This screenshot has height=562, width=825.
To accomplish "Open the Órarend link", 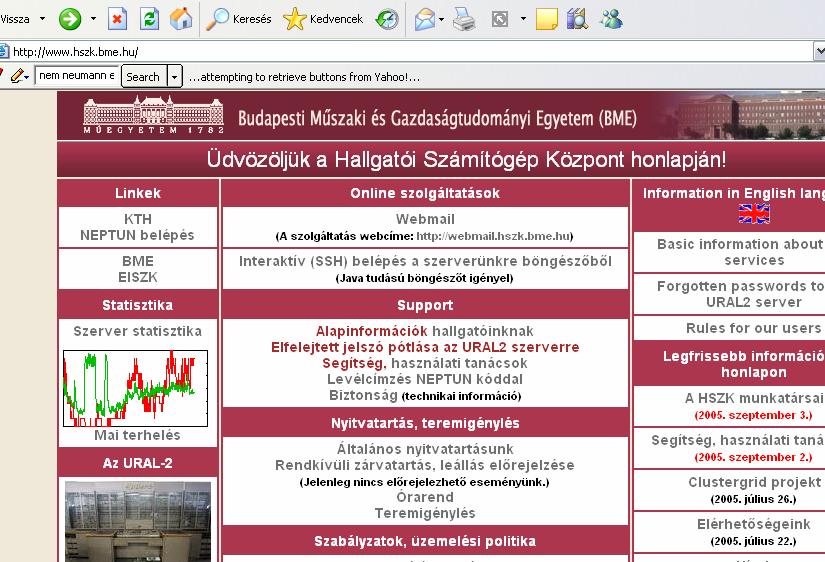I will [425, 497].
